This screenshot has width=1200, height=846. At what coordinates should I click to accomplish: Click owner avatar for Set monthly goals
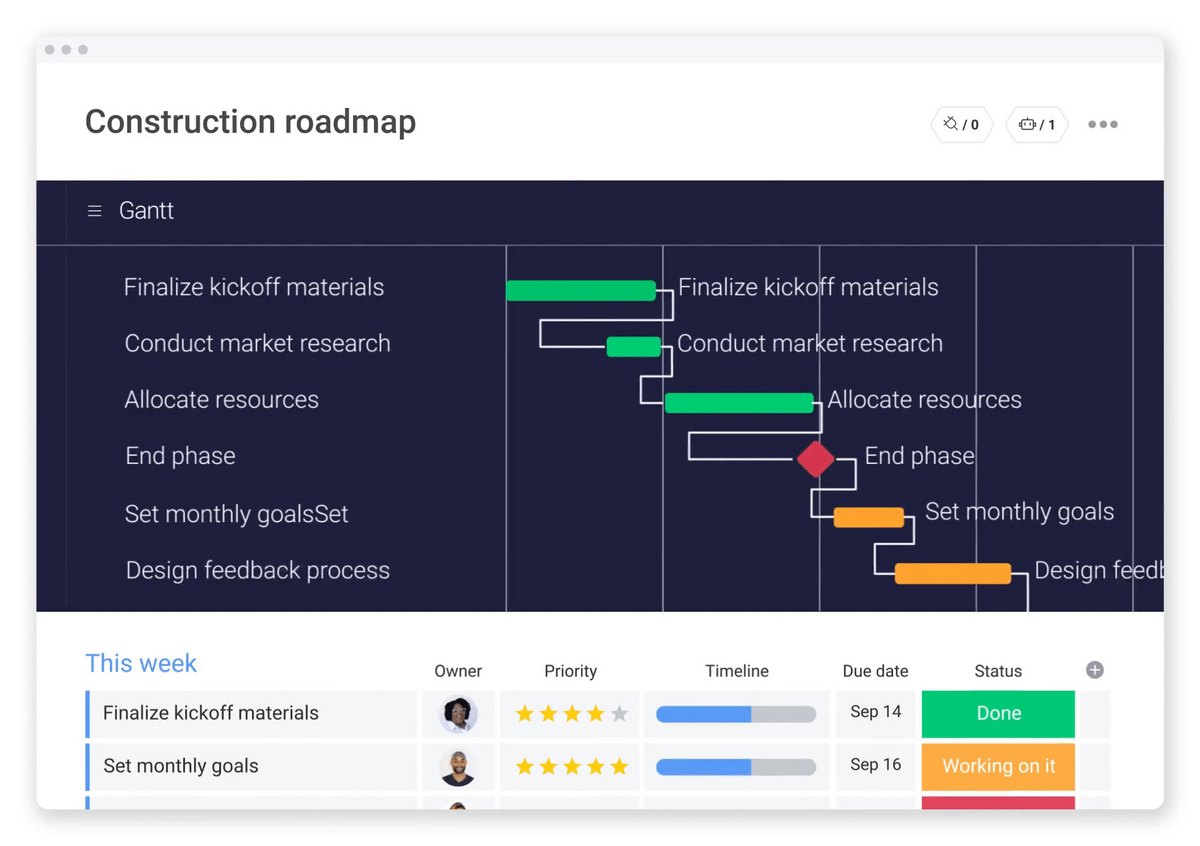point(458,767)
